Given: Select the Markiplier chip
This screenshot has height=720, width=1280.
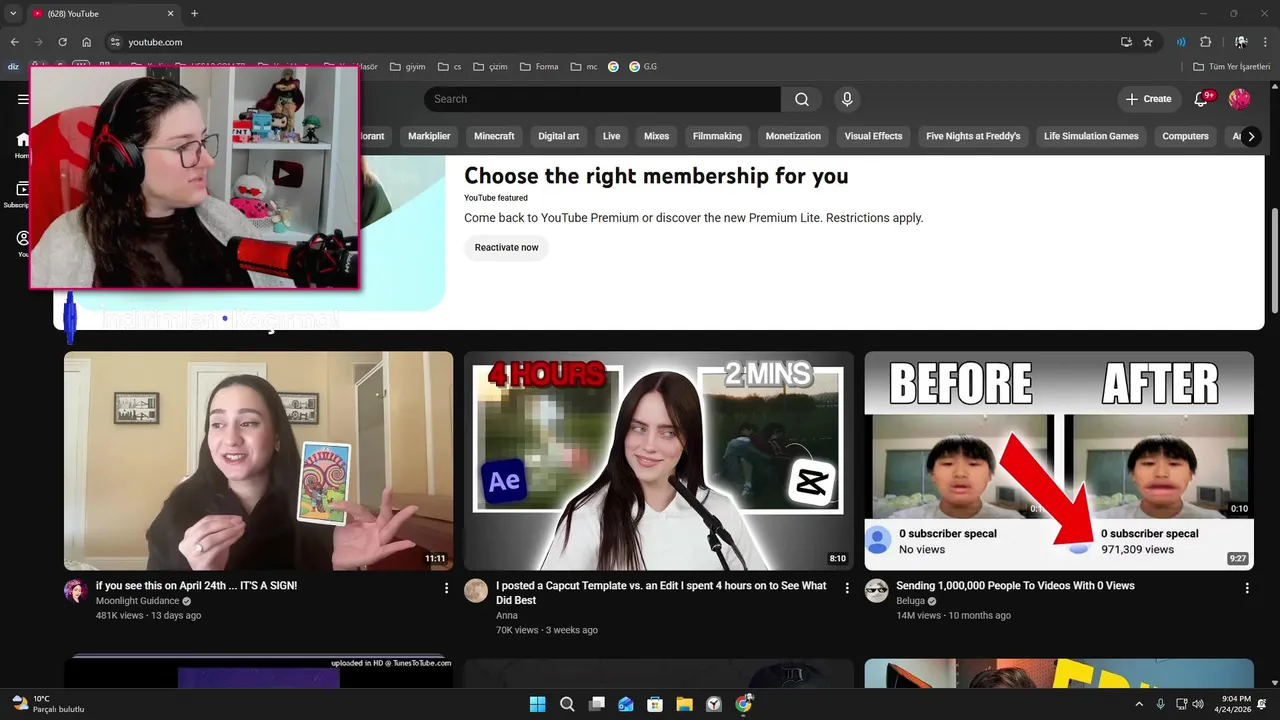Looking at the screenshot, I should point(429,136).
